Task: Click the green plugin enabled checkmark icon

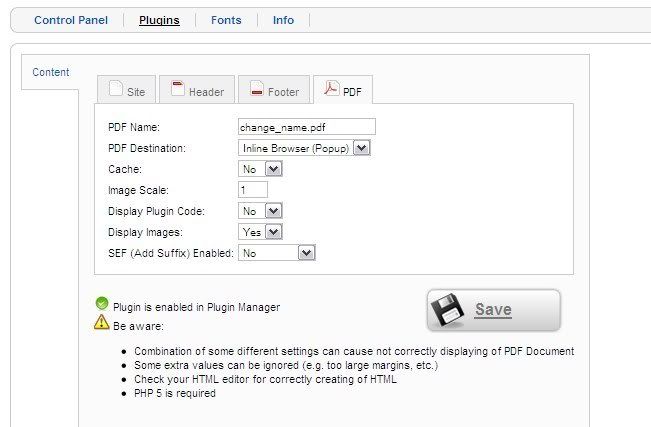Action: click(101, 305)
